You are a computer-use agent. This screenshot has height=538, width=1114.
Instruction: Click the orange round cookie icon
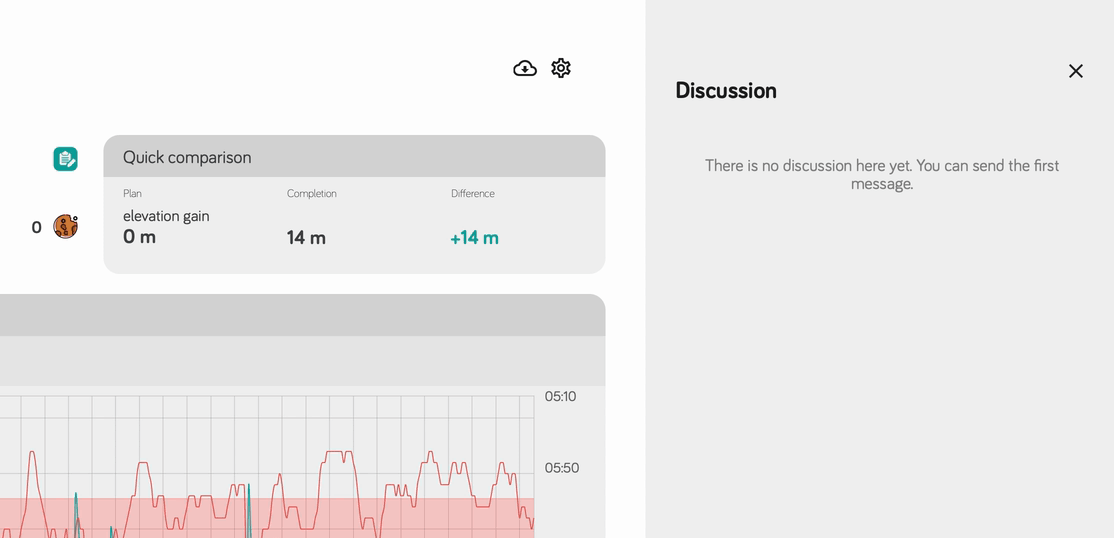[x=66, y=227]
